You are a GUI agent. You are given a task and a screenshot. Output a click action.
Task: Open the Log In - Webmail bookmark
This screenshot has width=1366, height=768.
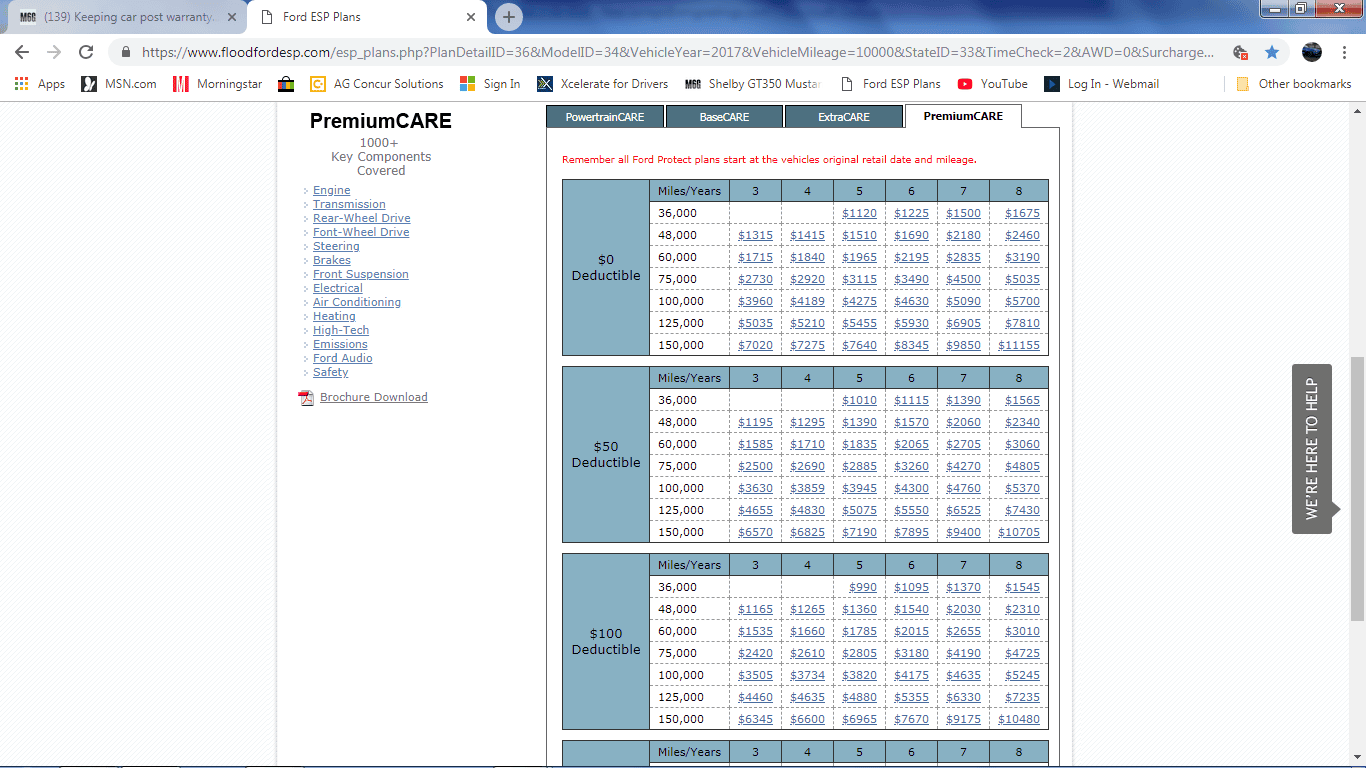click(x=1102, y=84)
